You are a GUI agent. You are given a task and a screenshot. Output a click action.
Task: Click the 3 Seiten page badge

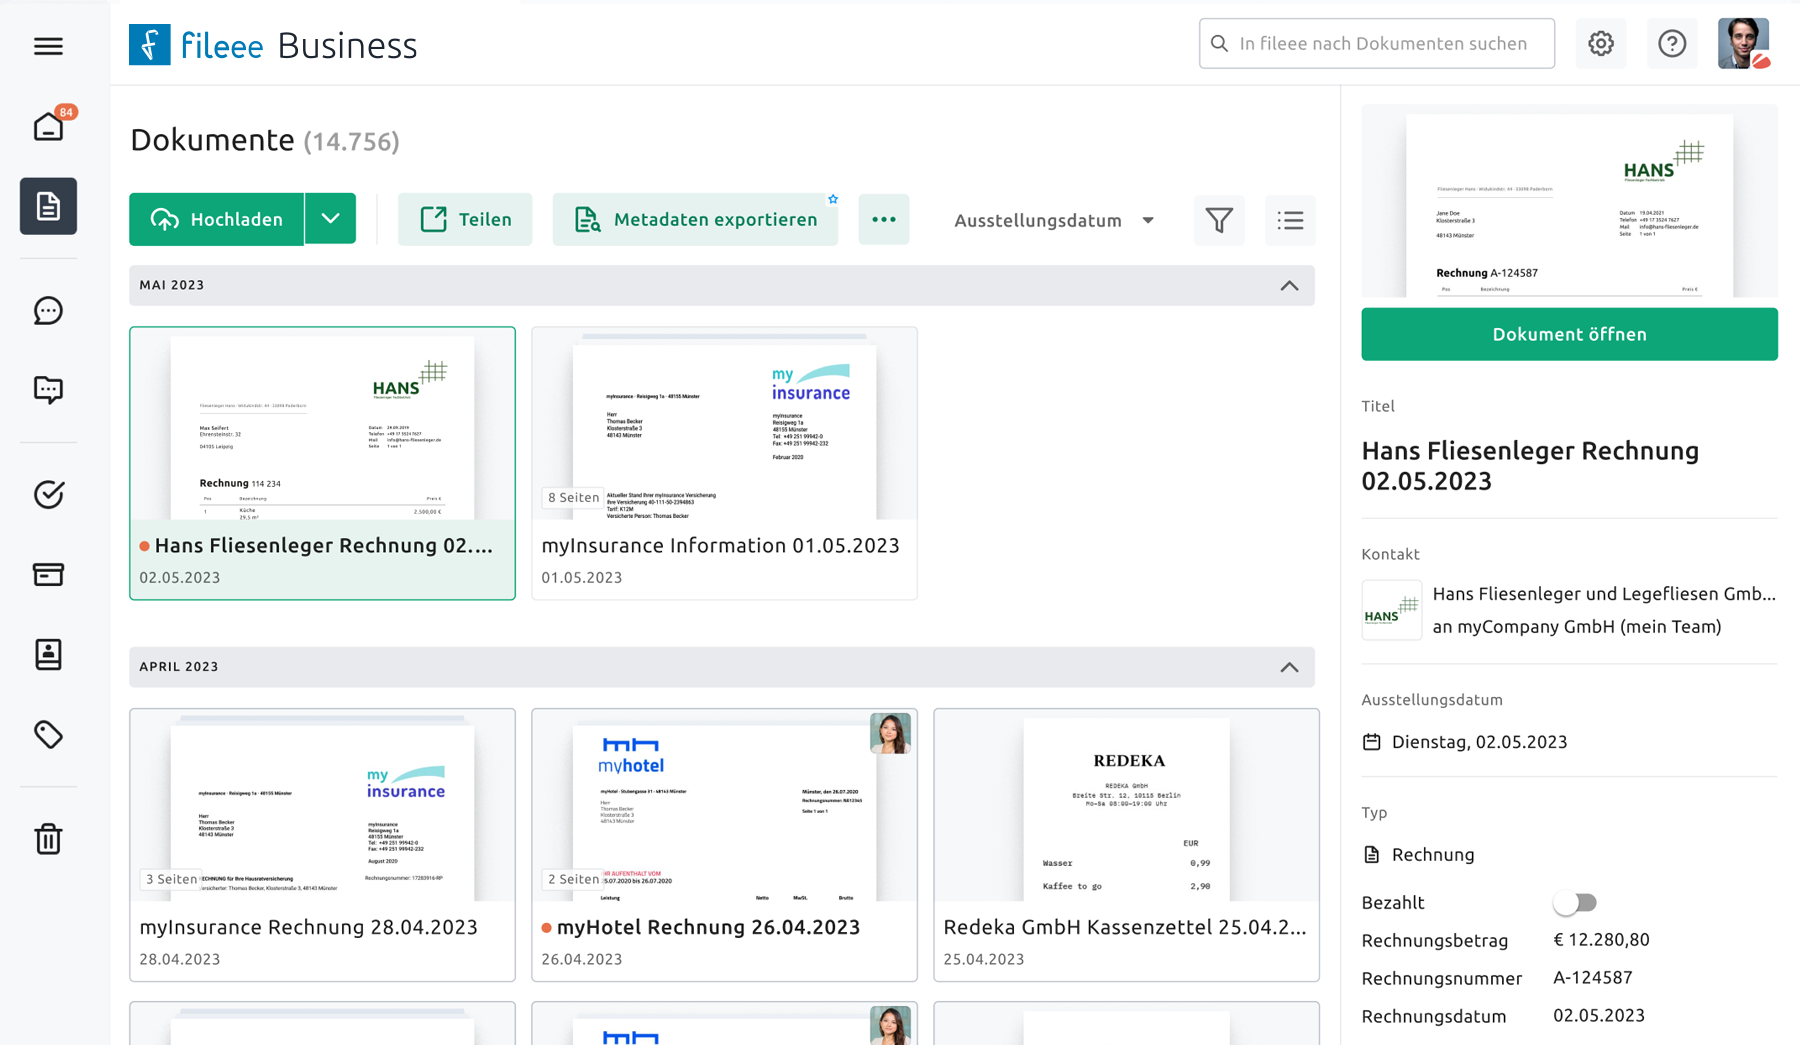[171, 879]
